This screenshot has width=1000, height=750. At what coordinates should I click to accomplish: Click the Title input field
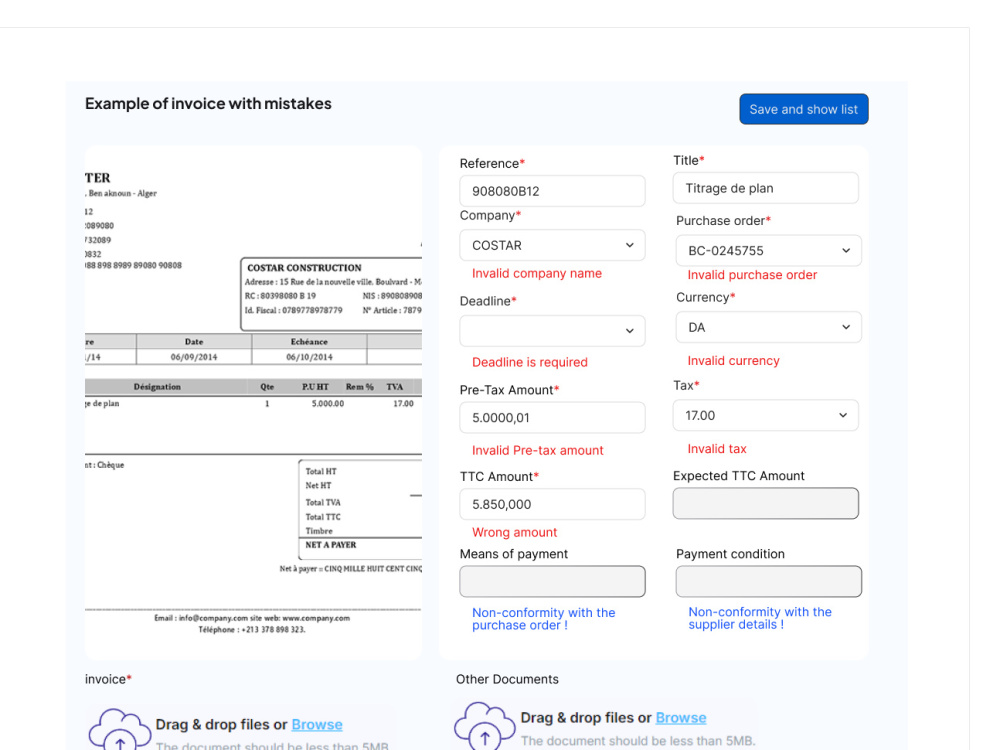[765, 188]
